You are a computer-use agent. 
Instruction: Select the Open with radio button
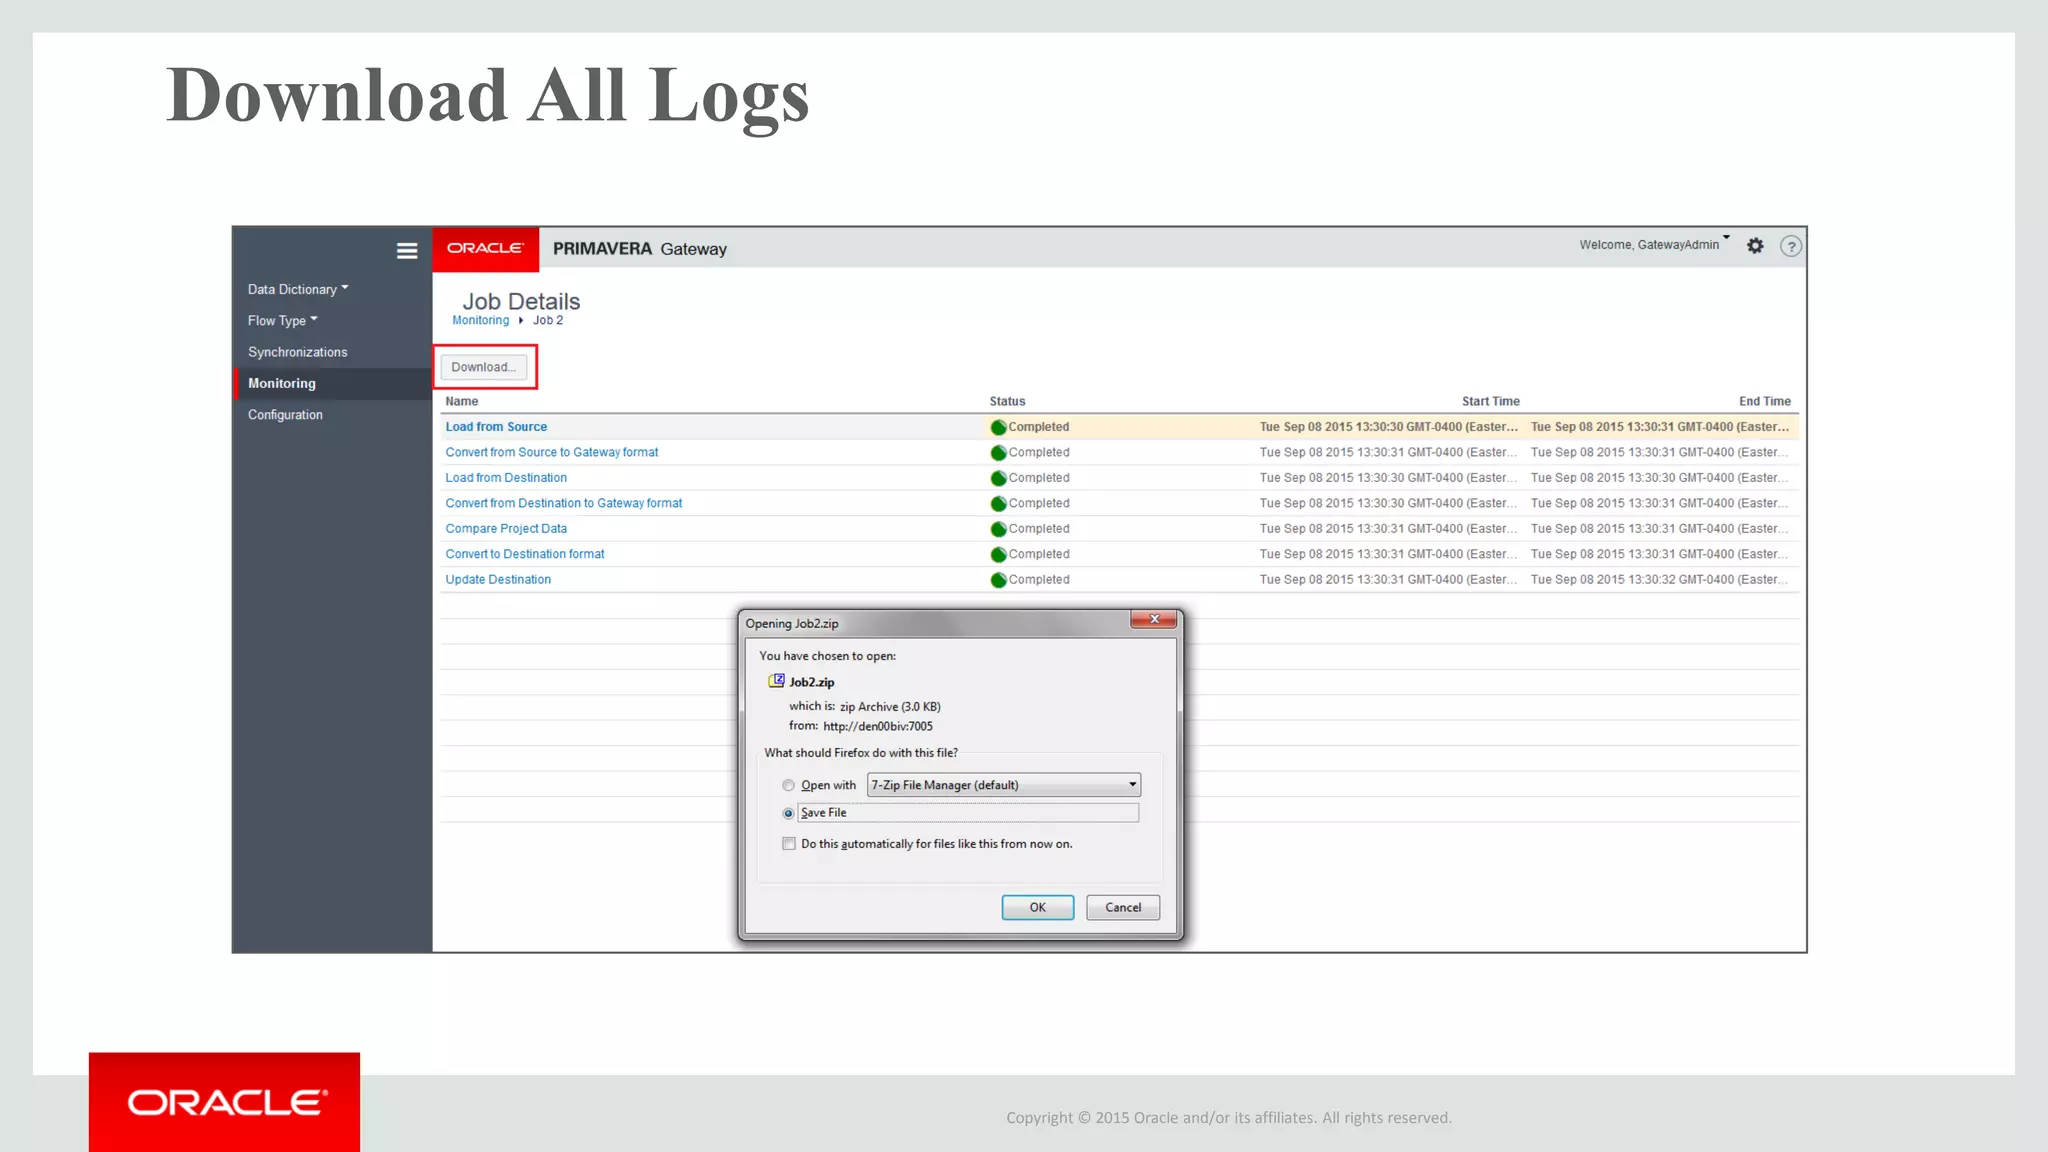(789, 786)
